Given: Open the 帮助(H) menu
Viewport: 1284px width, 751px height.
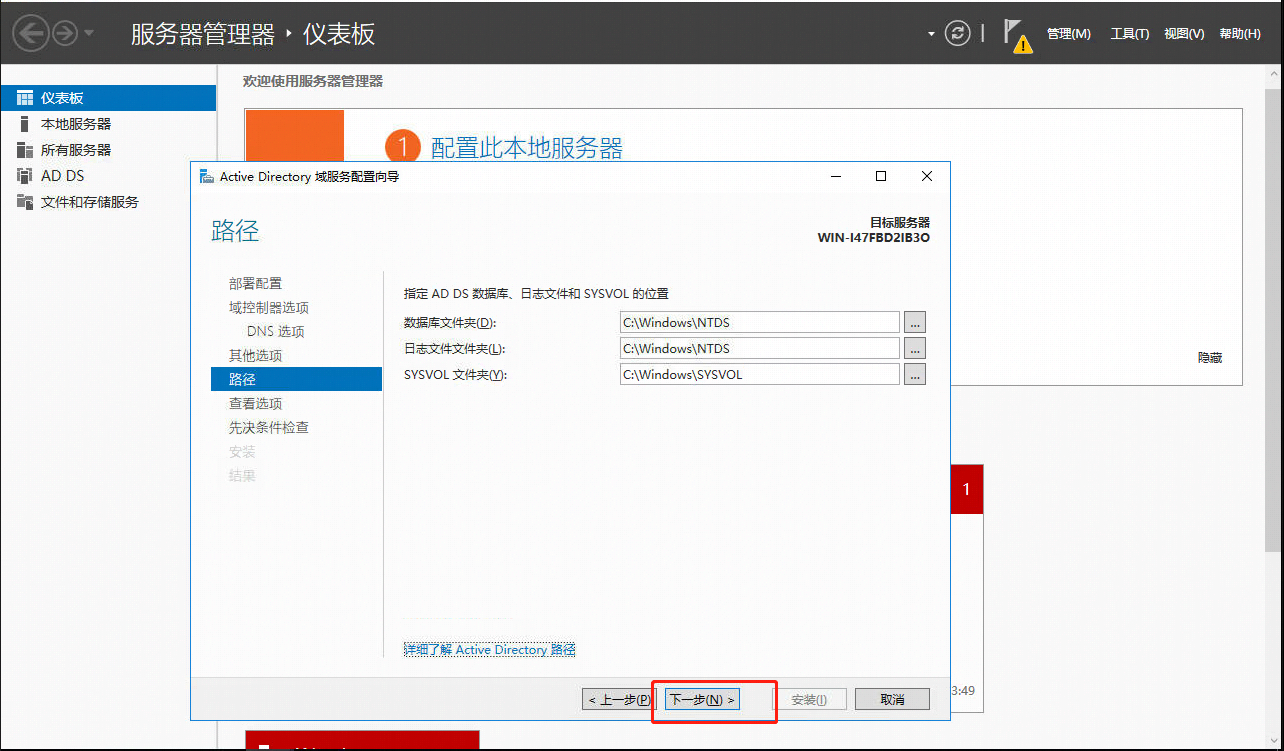Looking at the screenshot, I should 1240,34.
